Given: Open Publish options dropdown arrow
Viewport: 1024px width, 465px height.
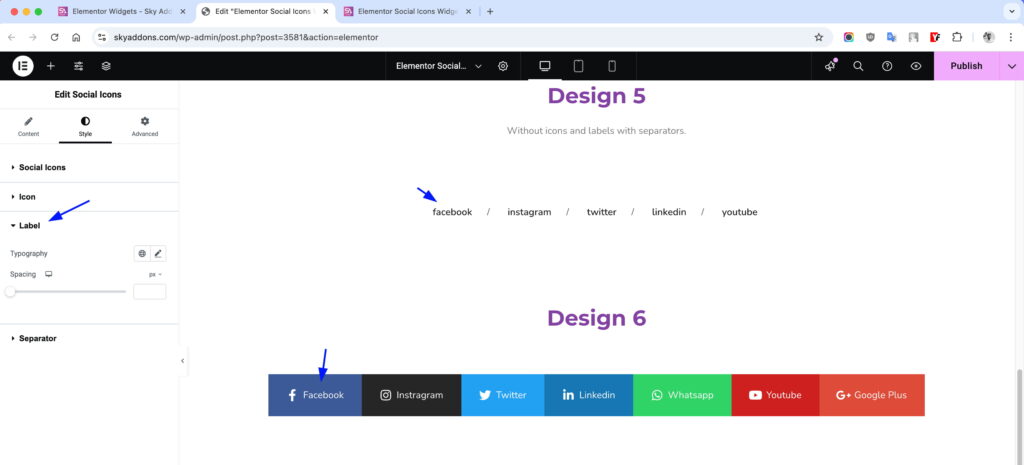Looking at the screenshot, I should coord(1012,66).
